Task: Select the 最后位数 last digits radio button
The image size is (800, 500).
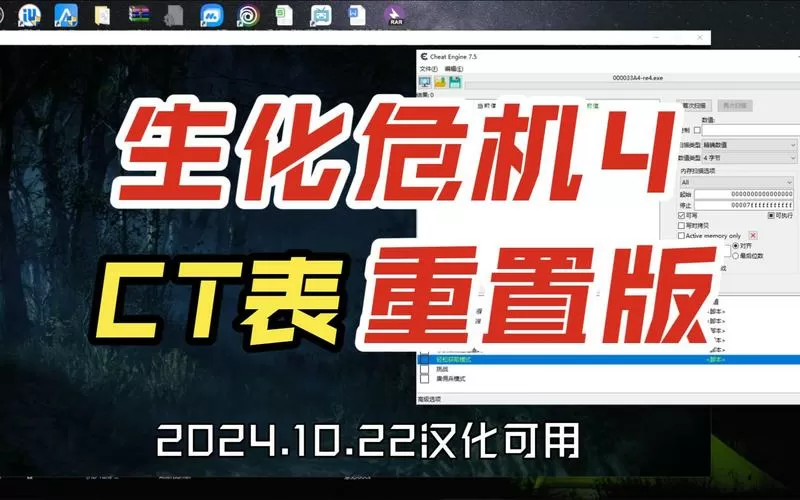Action: pyautogui.click(x=735, y=255)
